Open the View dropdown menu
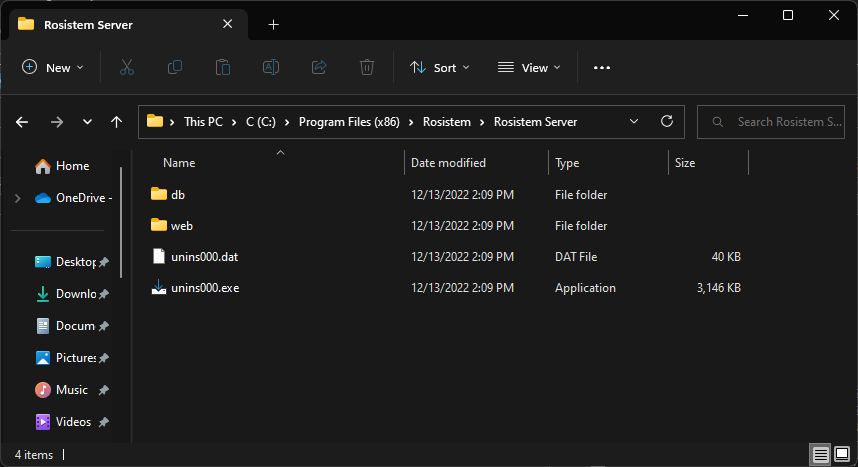858x467 pixels. coord(529,67)
